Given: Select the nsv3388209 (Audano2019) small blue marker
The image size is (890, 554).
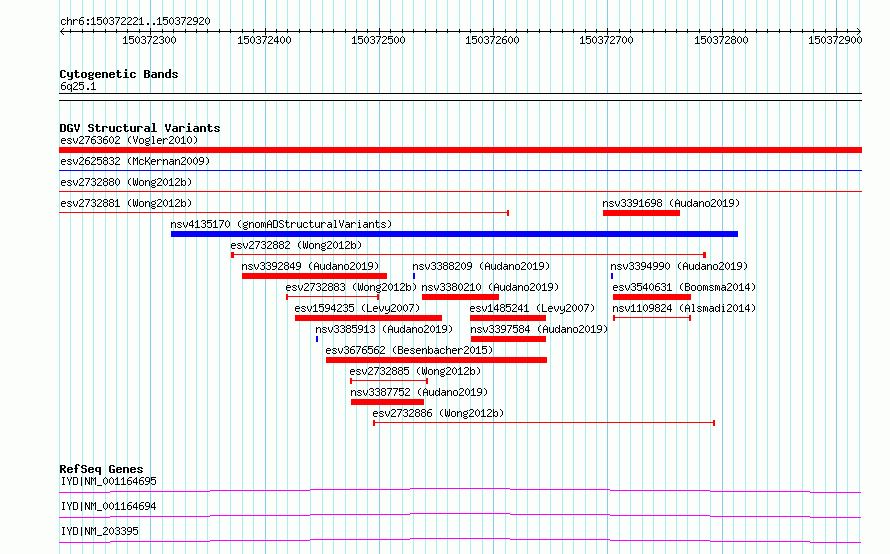Looking at the screenshot, I should coord(414,276).
